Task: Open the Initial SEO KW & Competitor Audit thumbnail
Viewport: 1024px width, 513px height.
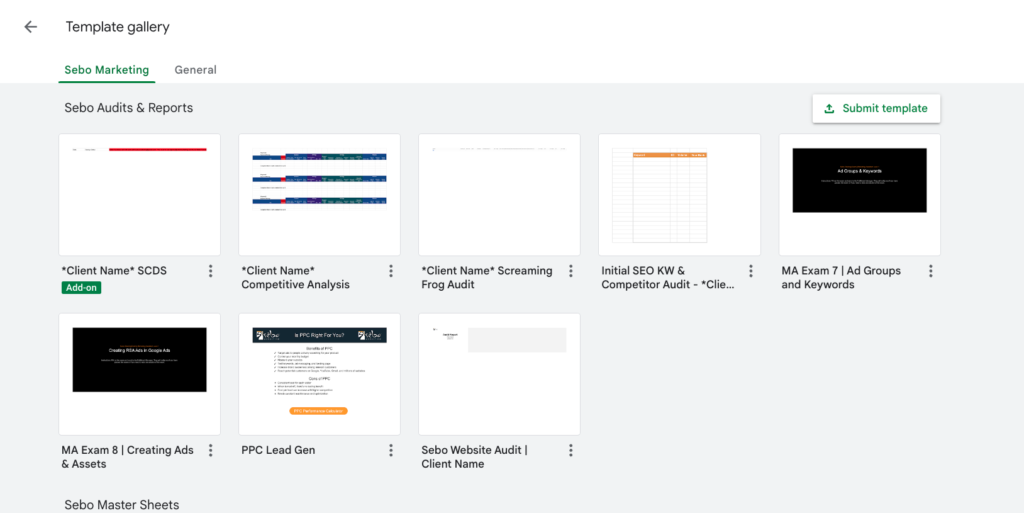Action: [680, 195]
